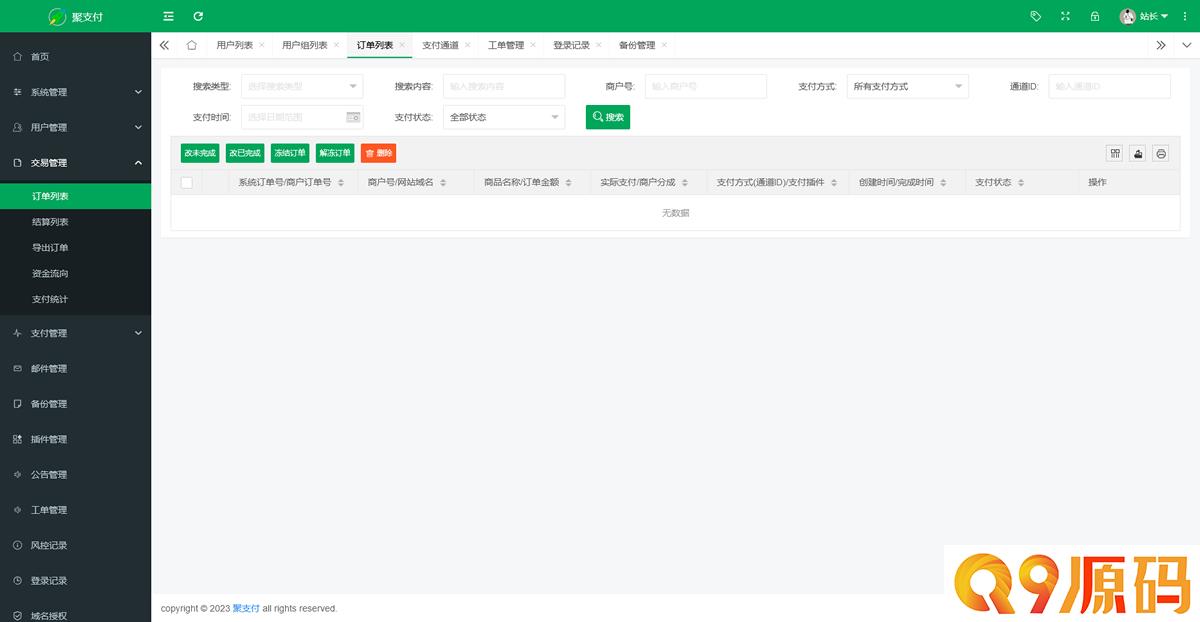Click the refresh icon in the top bar
Image resolution: width=1200 pixels, height=622 pixels.
[x=198, y=16]
